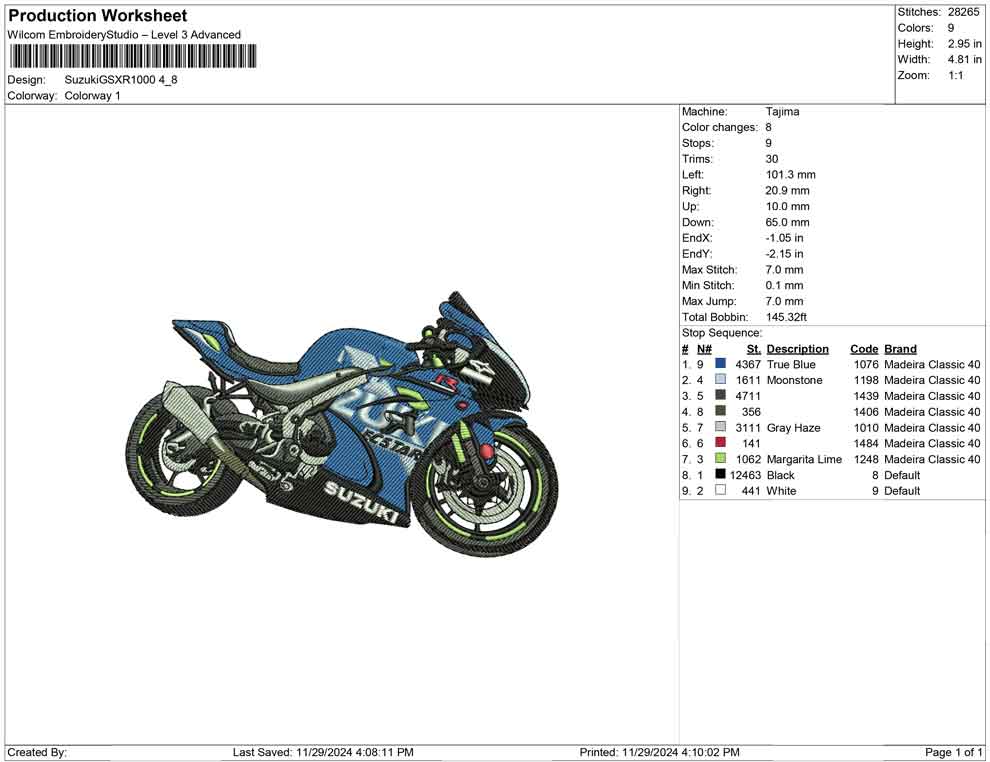990x762 pixels.
Task: Click the Colors value 9
Action: click(x=951, y=28)
